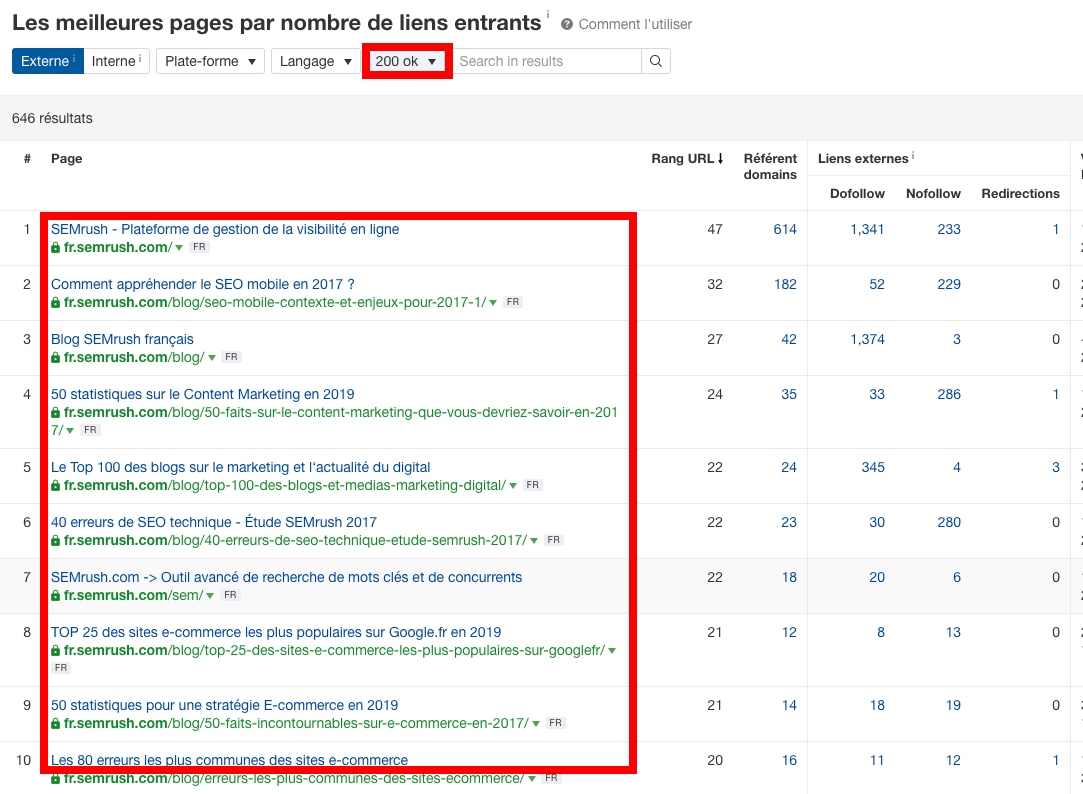Click dofollow value 345

(x=873, y=467)
